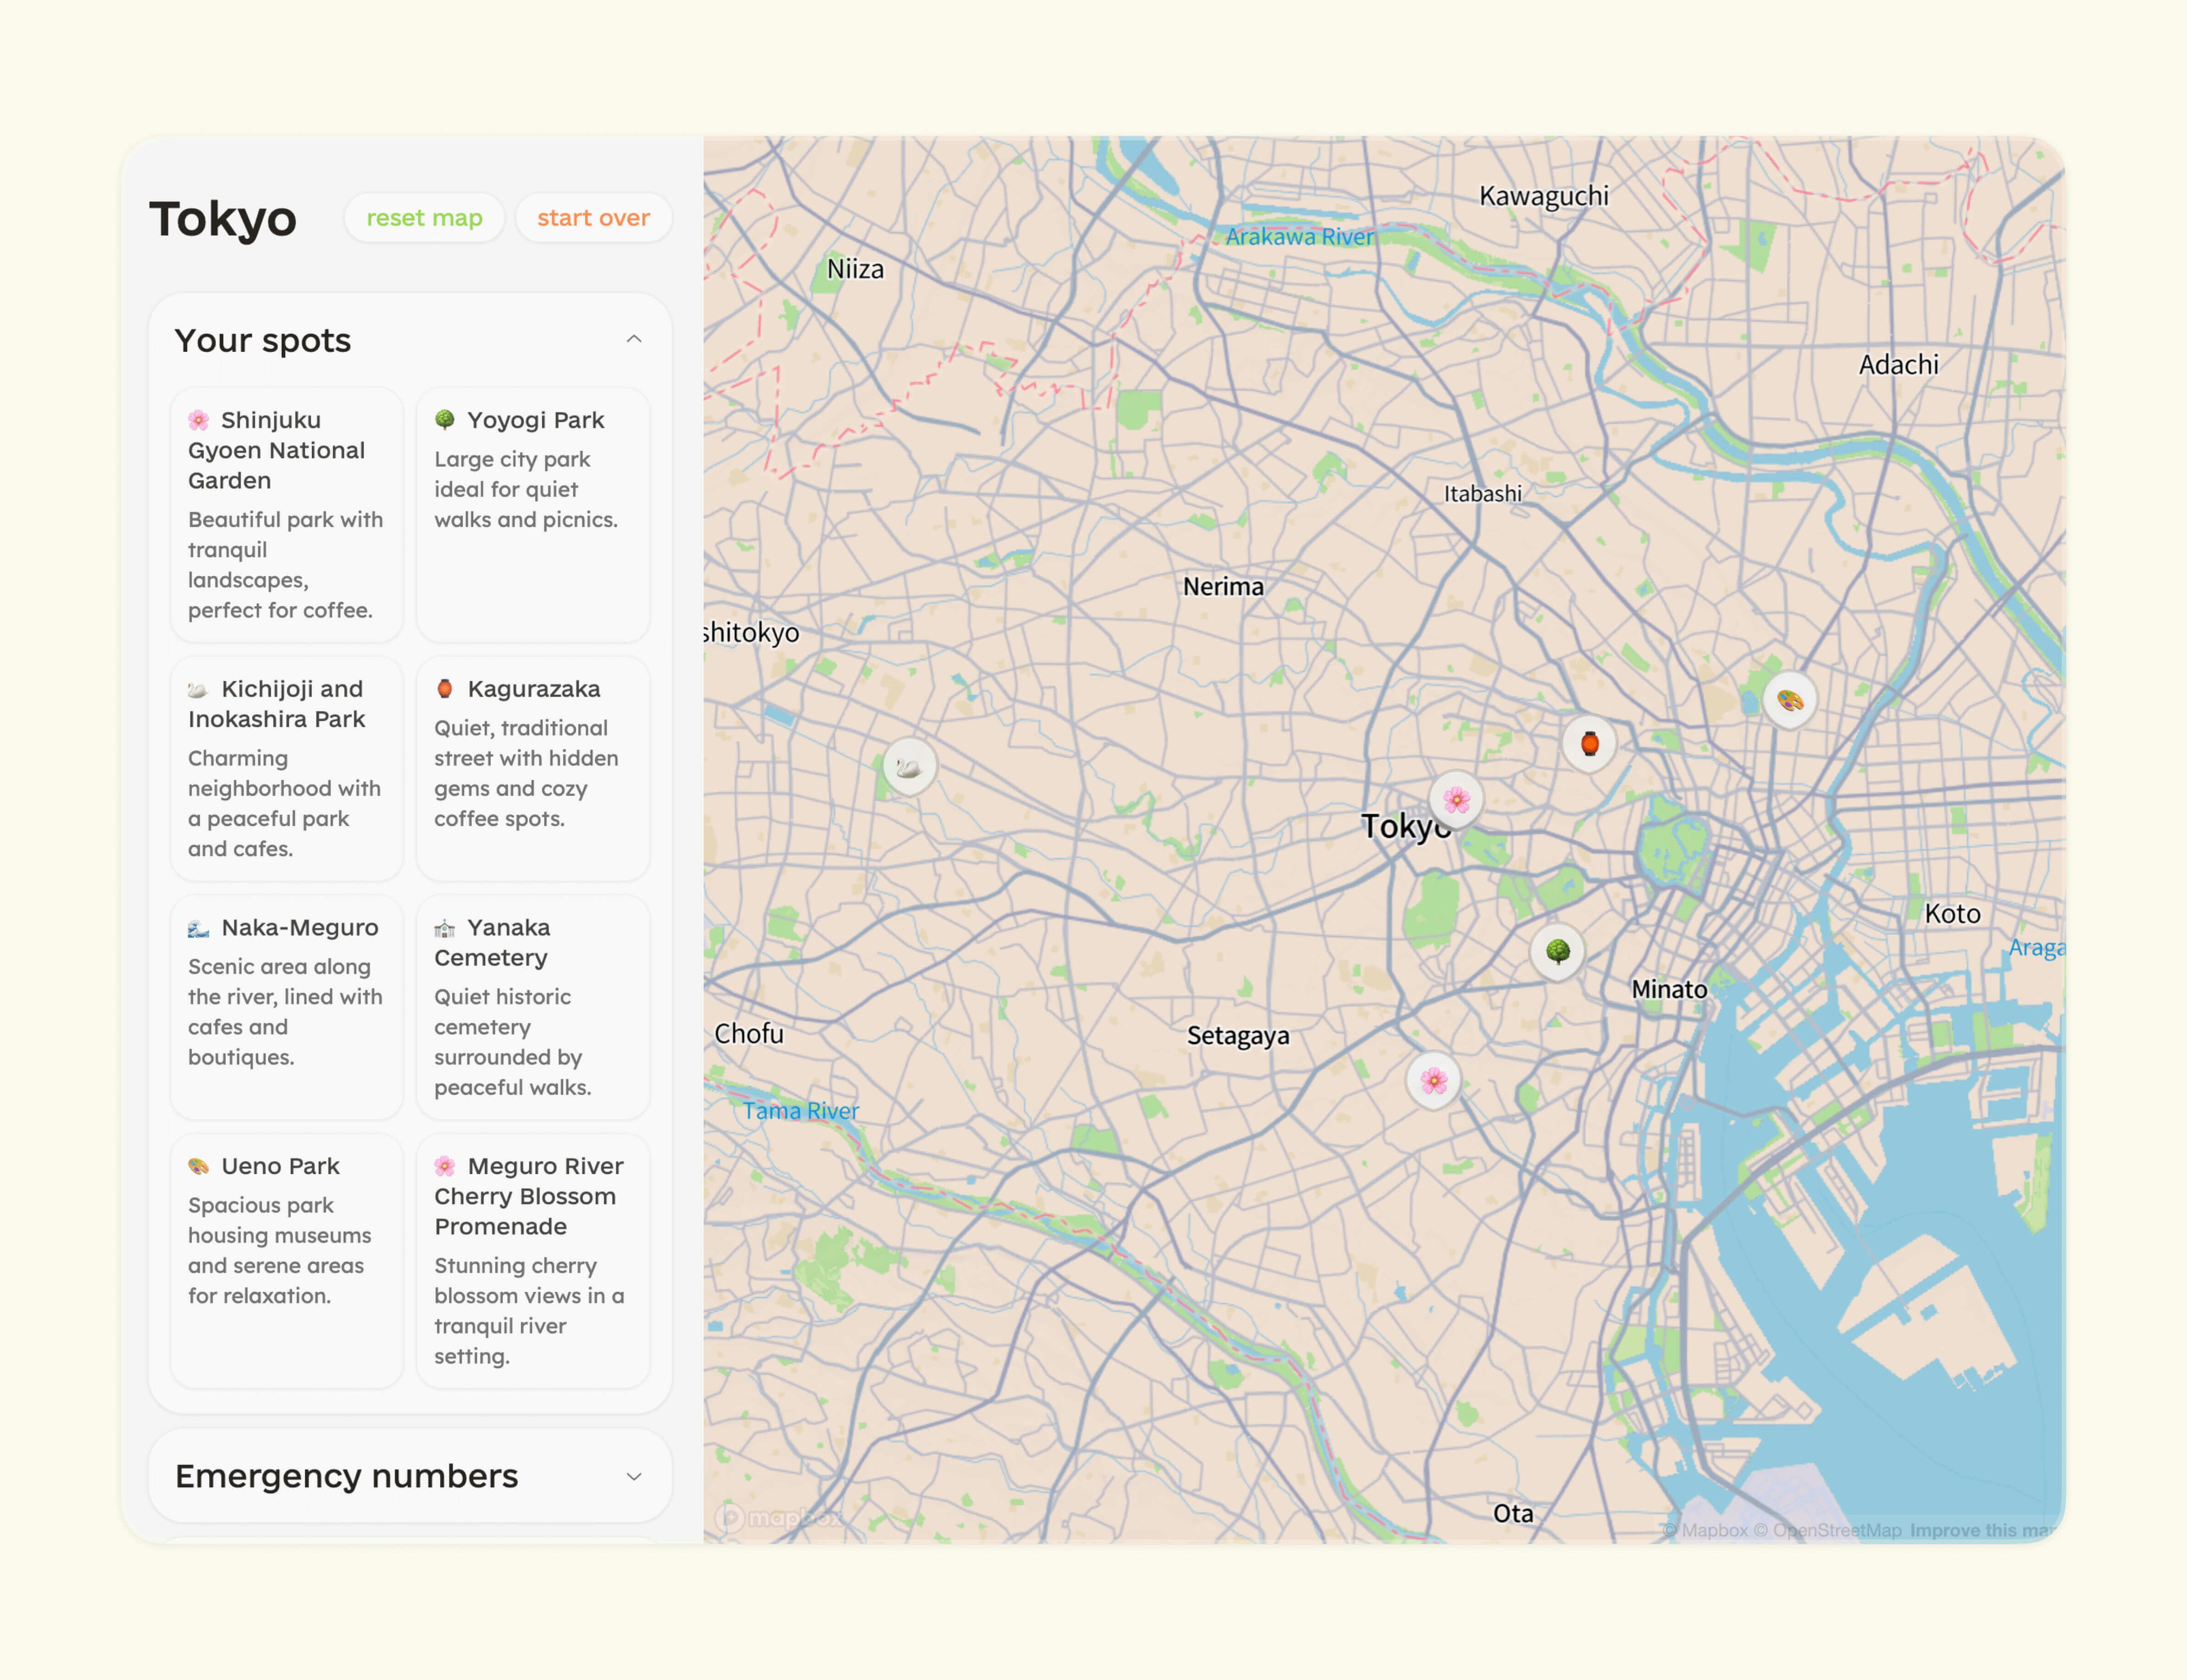
Task: Click the swan marker on the map
Action: tap(909, 767)
